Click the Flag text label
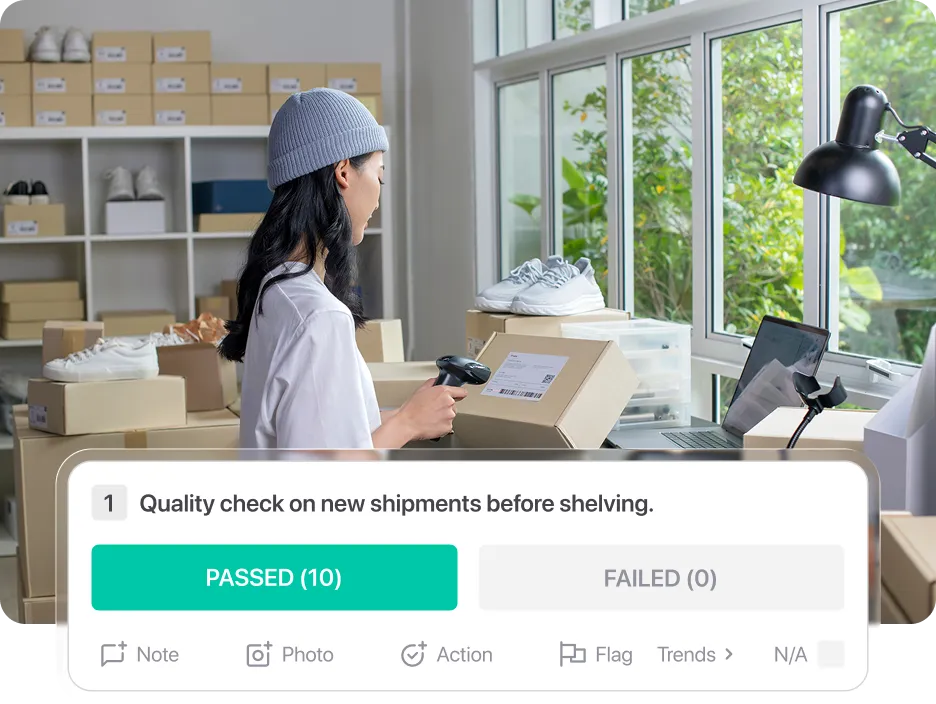The width and height of the screenshot is (936, 704). tap(614, 654)
